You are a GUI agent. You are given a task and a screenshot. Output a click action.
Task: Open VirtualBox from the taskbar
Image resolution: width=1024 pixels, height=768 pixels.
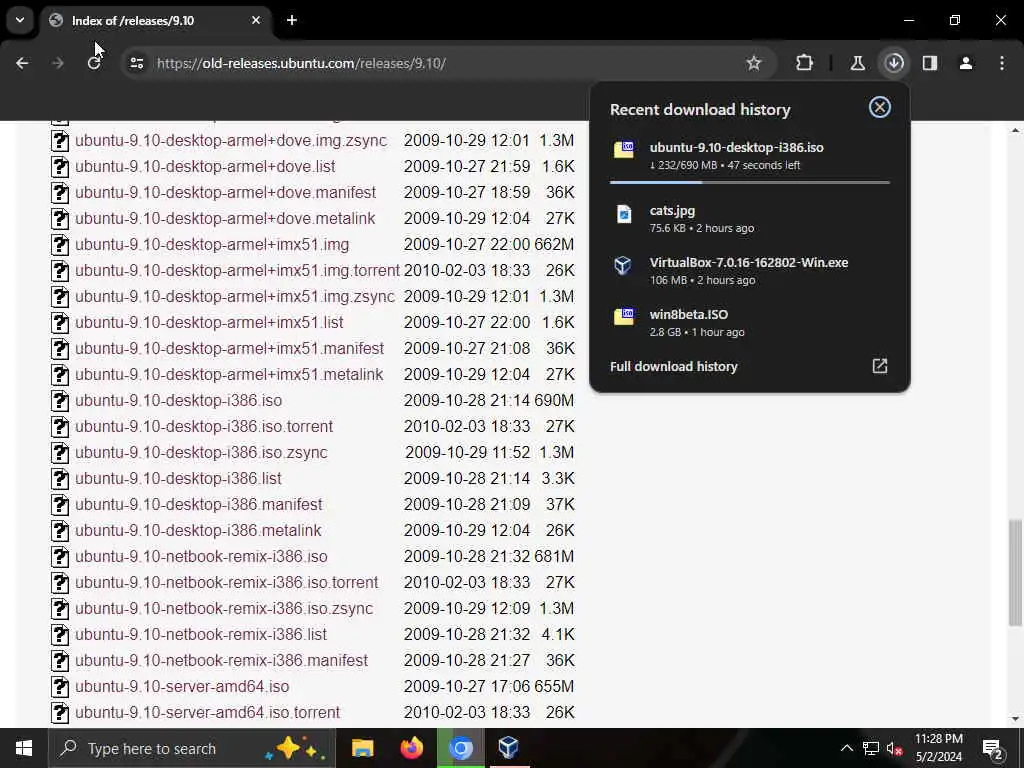508,748
